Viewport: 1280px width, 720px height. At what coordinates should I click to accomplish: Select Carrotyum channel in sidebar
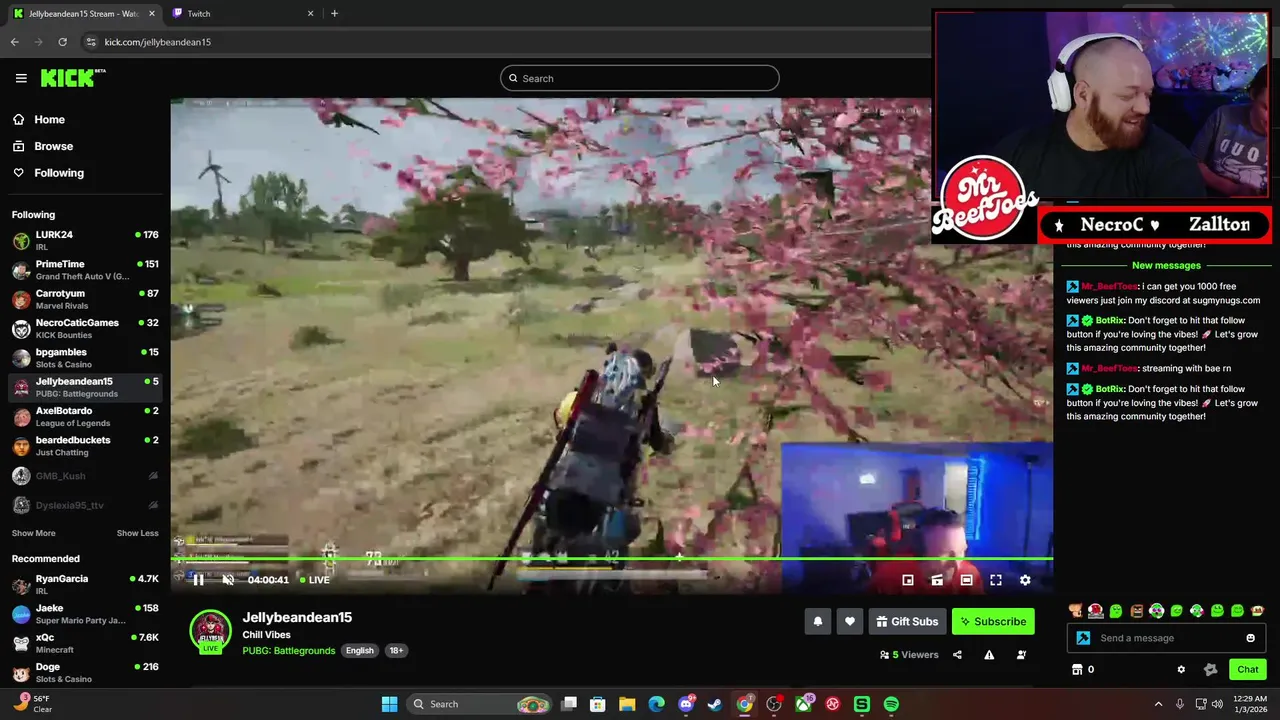(x=85, y=299)
